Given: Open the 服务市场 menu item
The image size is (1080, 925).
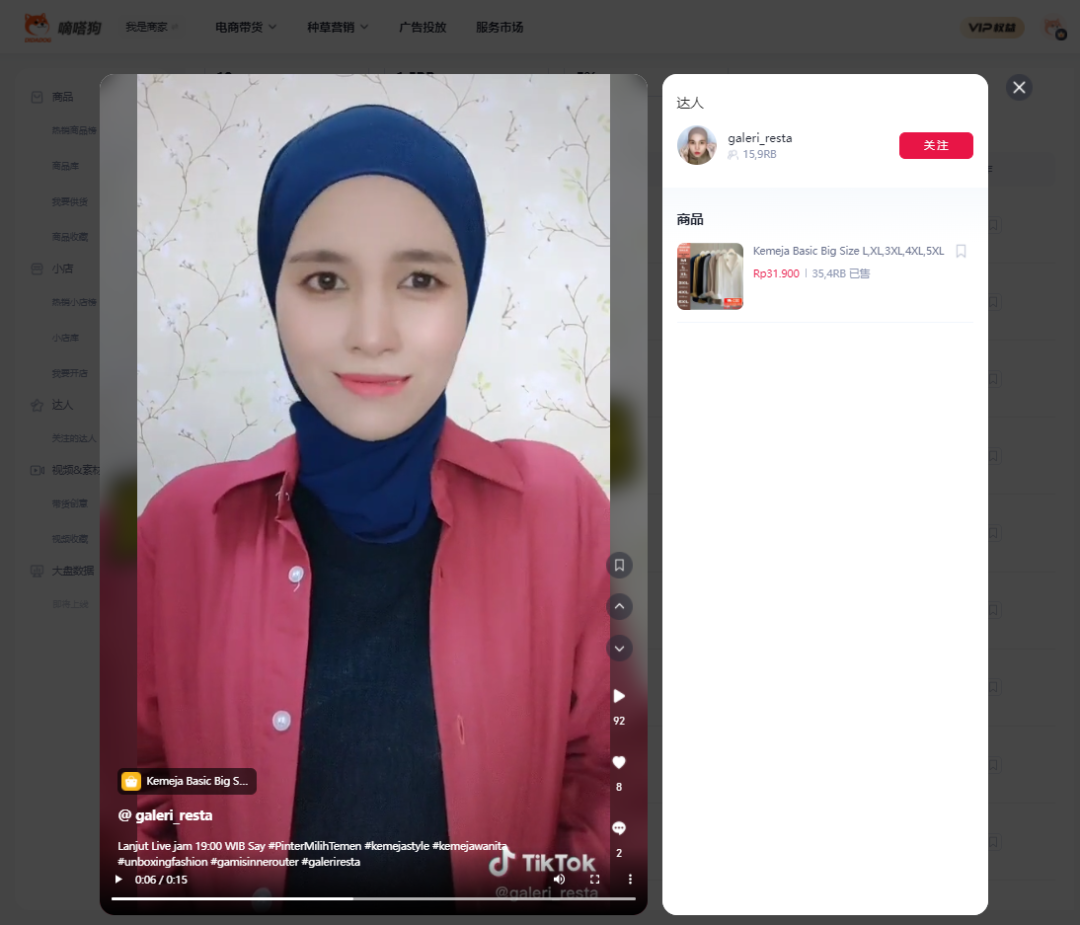Looking at the screenshot, I should click(499, 27).
